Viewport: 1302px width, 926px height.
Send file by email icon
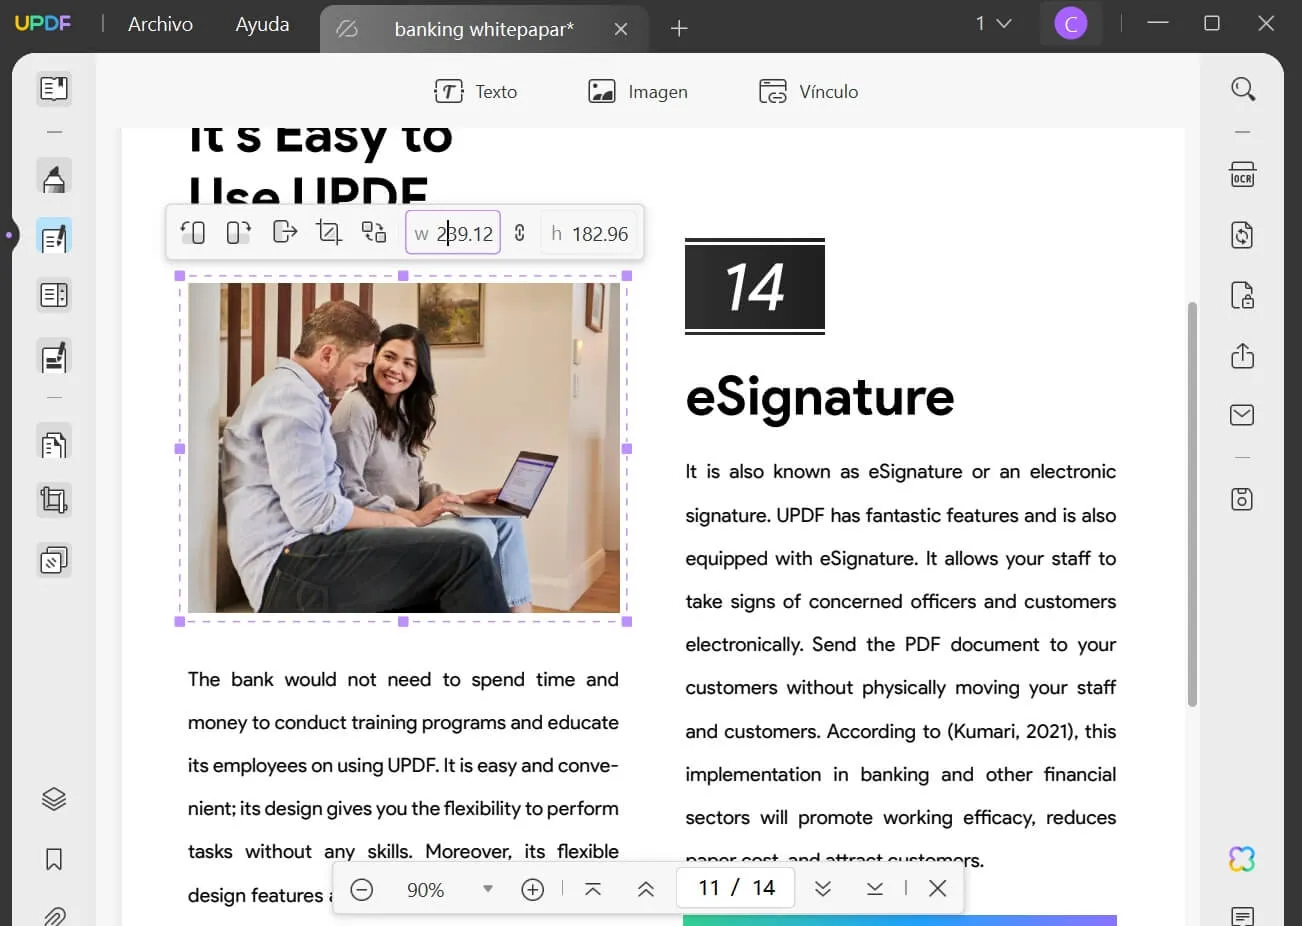click(x=1242, y=415)
